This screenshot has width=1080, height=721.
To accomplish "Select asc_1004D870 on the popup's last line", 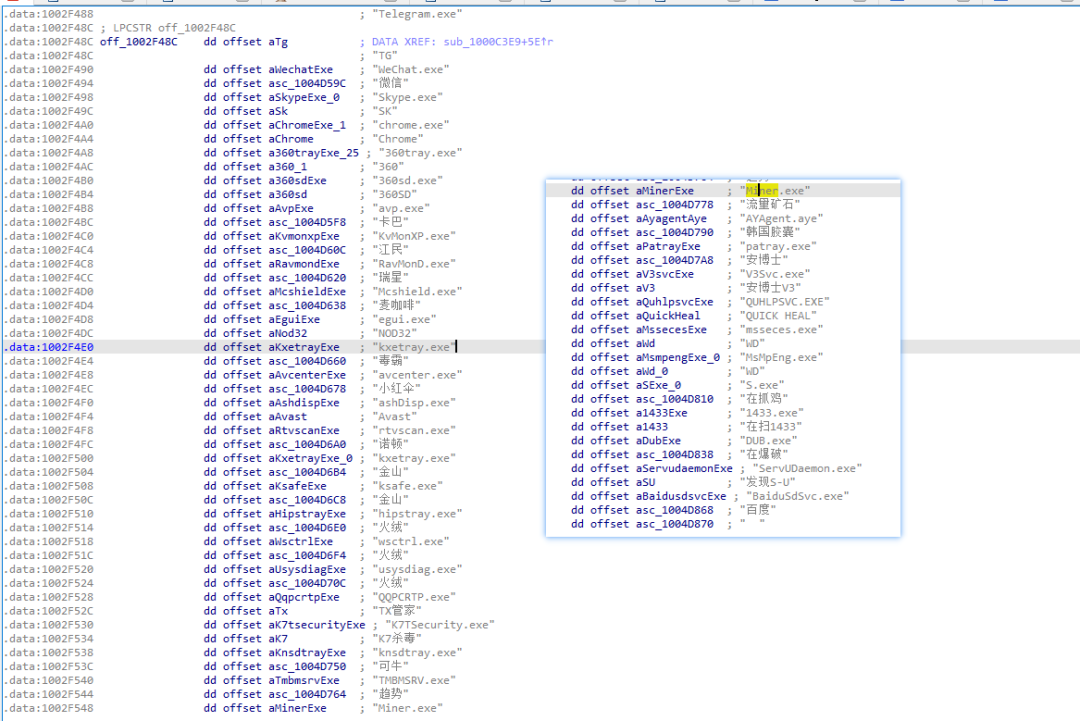I will (674, 524).
